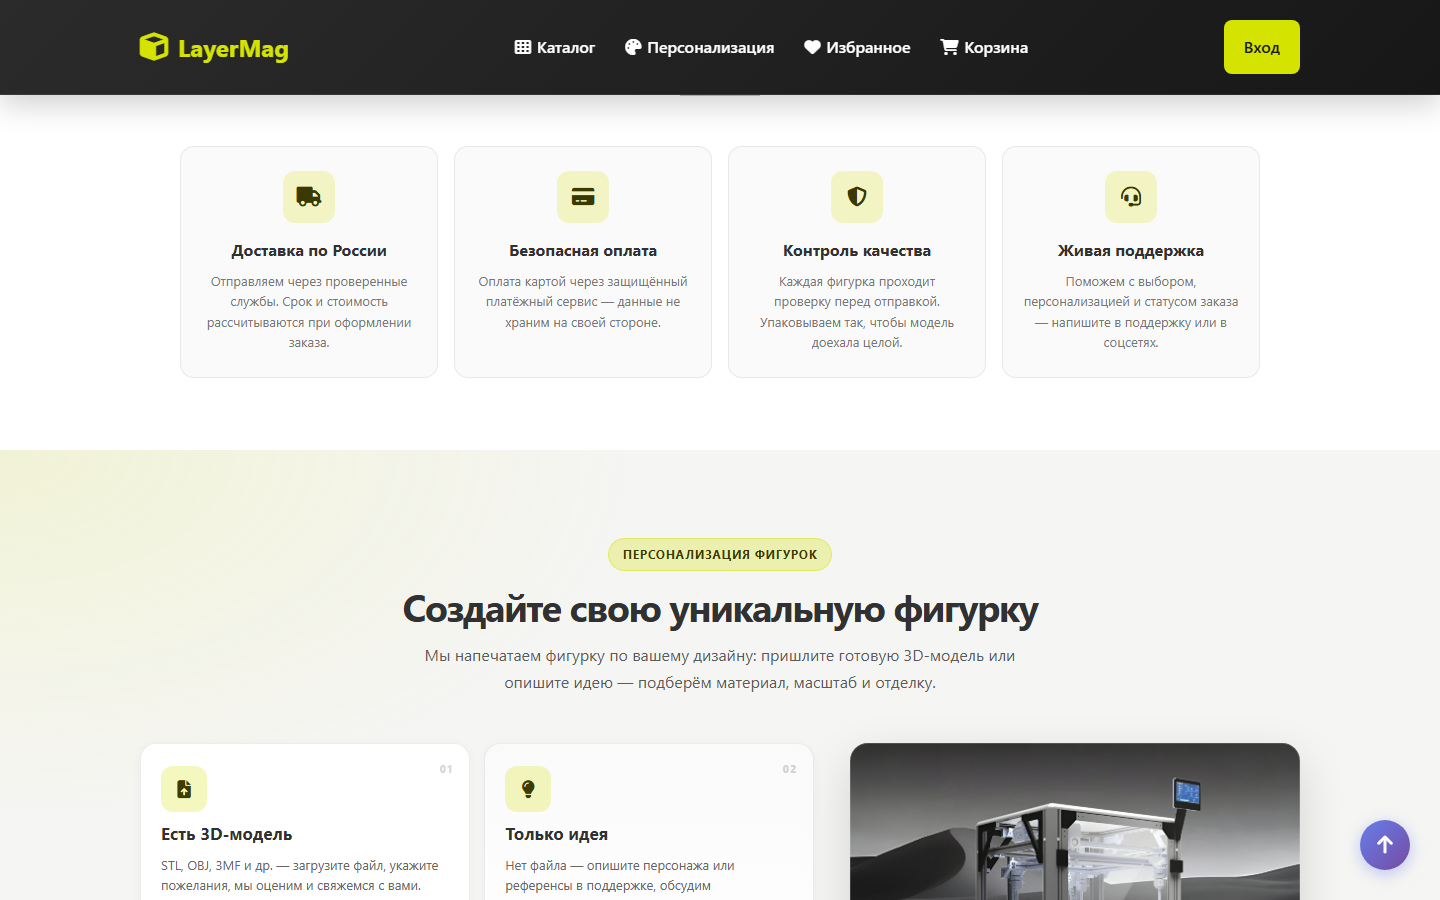Click the Создайте свою уникальную фигурку heading

point(720,609)
